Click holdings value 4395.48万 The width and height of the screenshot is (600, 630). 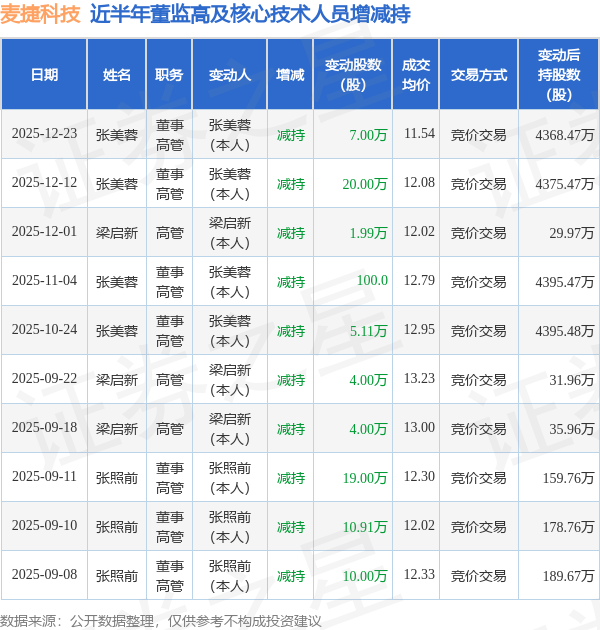(565, 331)
